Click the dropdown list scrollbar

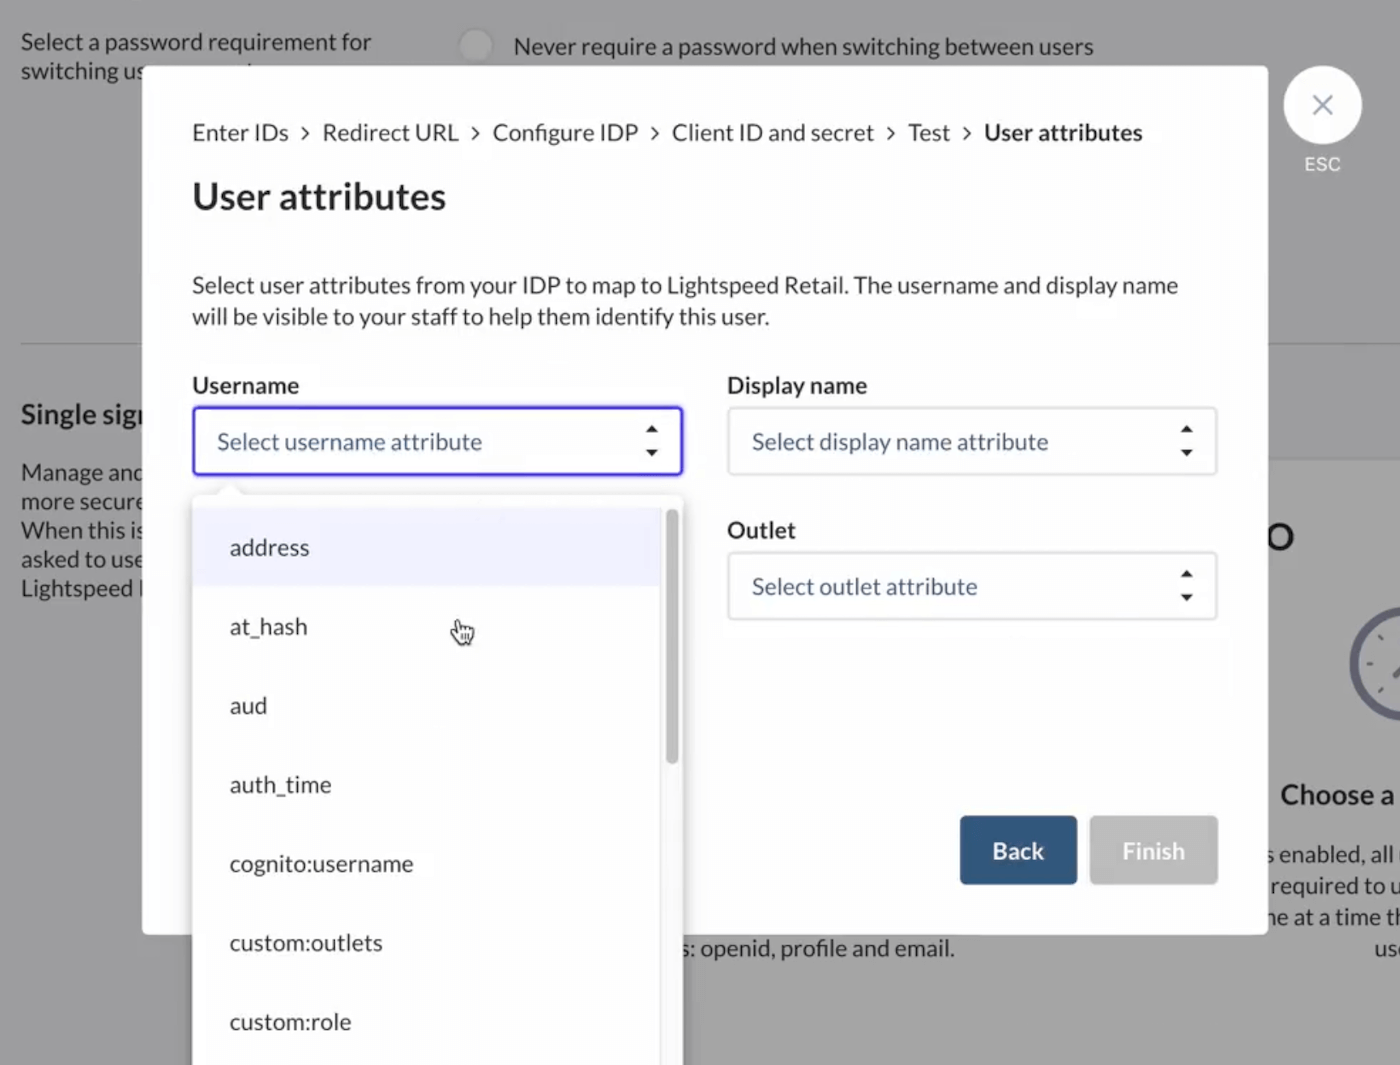(671, 630)
